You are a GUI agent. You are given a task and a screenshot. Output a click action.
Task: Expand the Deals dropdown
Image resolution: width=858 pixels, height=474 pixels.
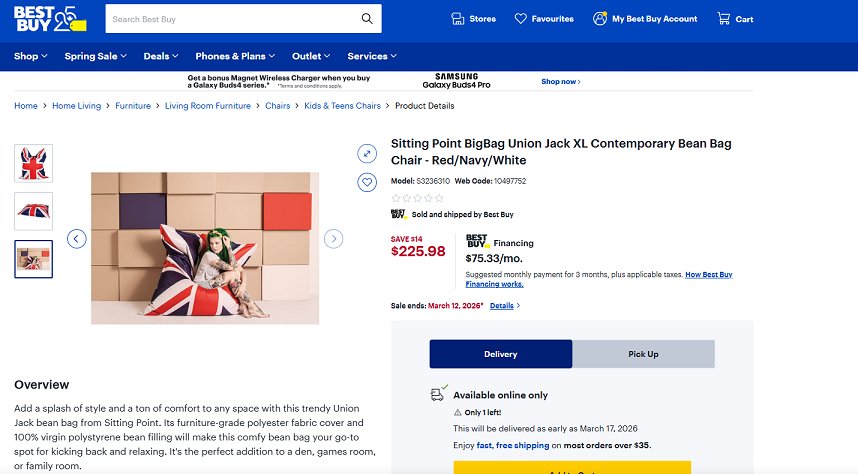[x=161, y=56]
